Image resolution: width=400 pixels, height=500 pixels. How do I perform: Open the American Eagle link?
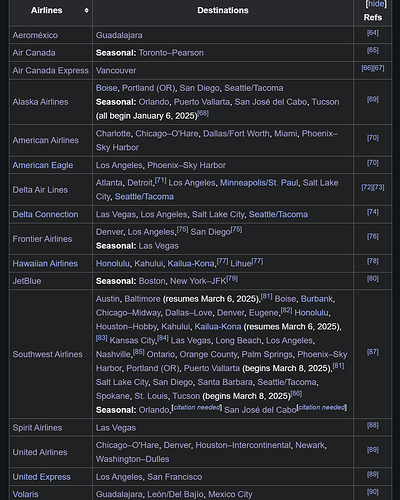(x=43, y=165)
